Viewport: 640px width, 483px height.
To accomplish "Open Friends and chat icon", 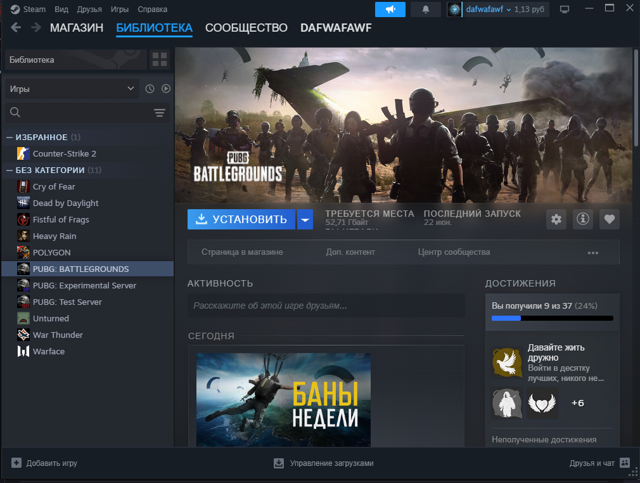I will [624, 463].
